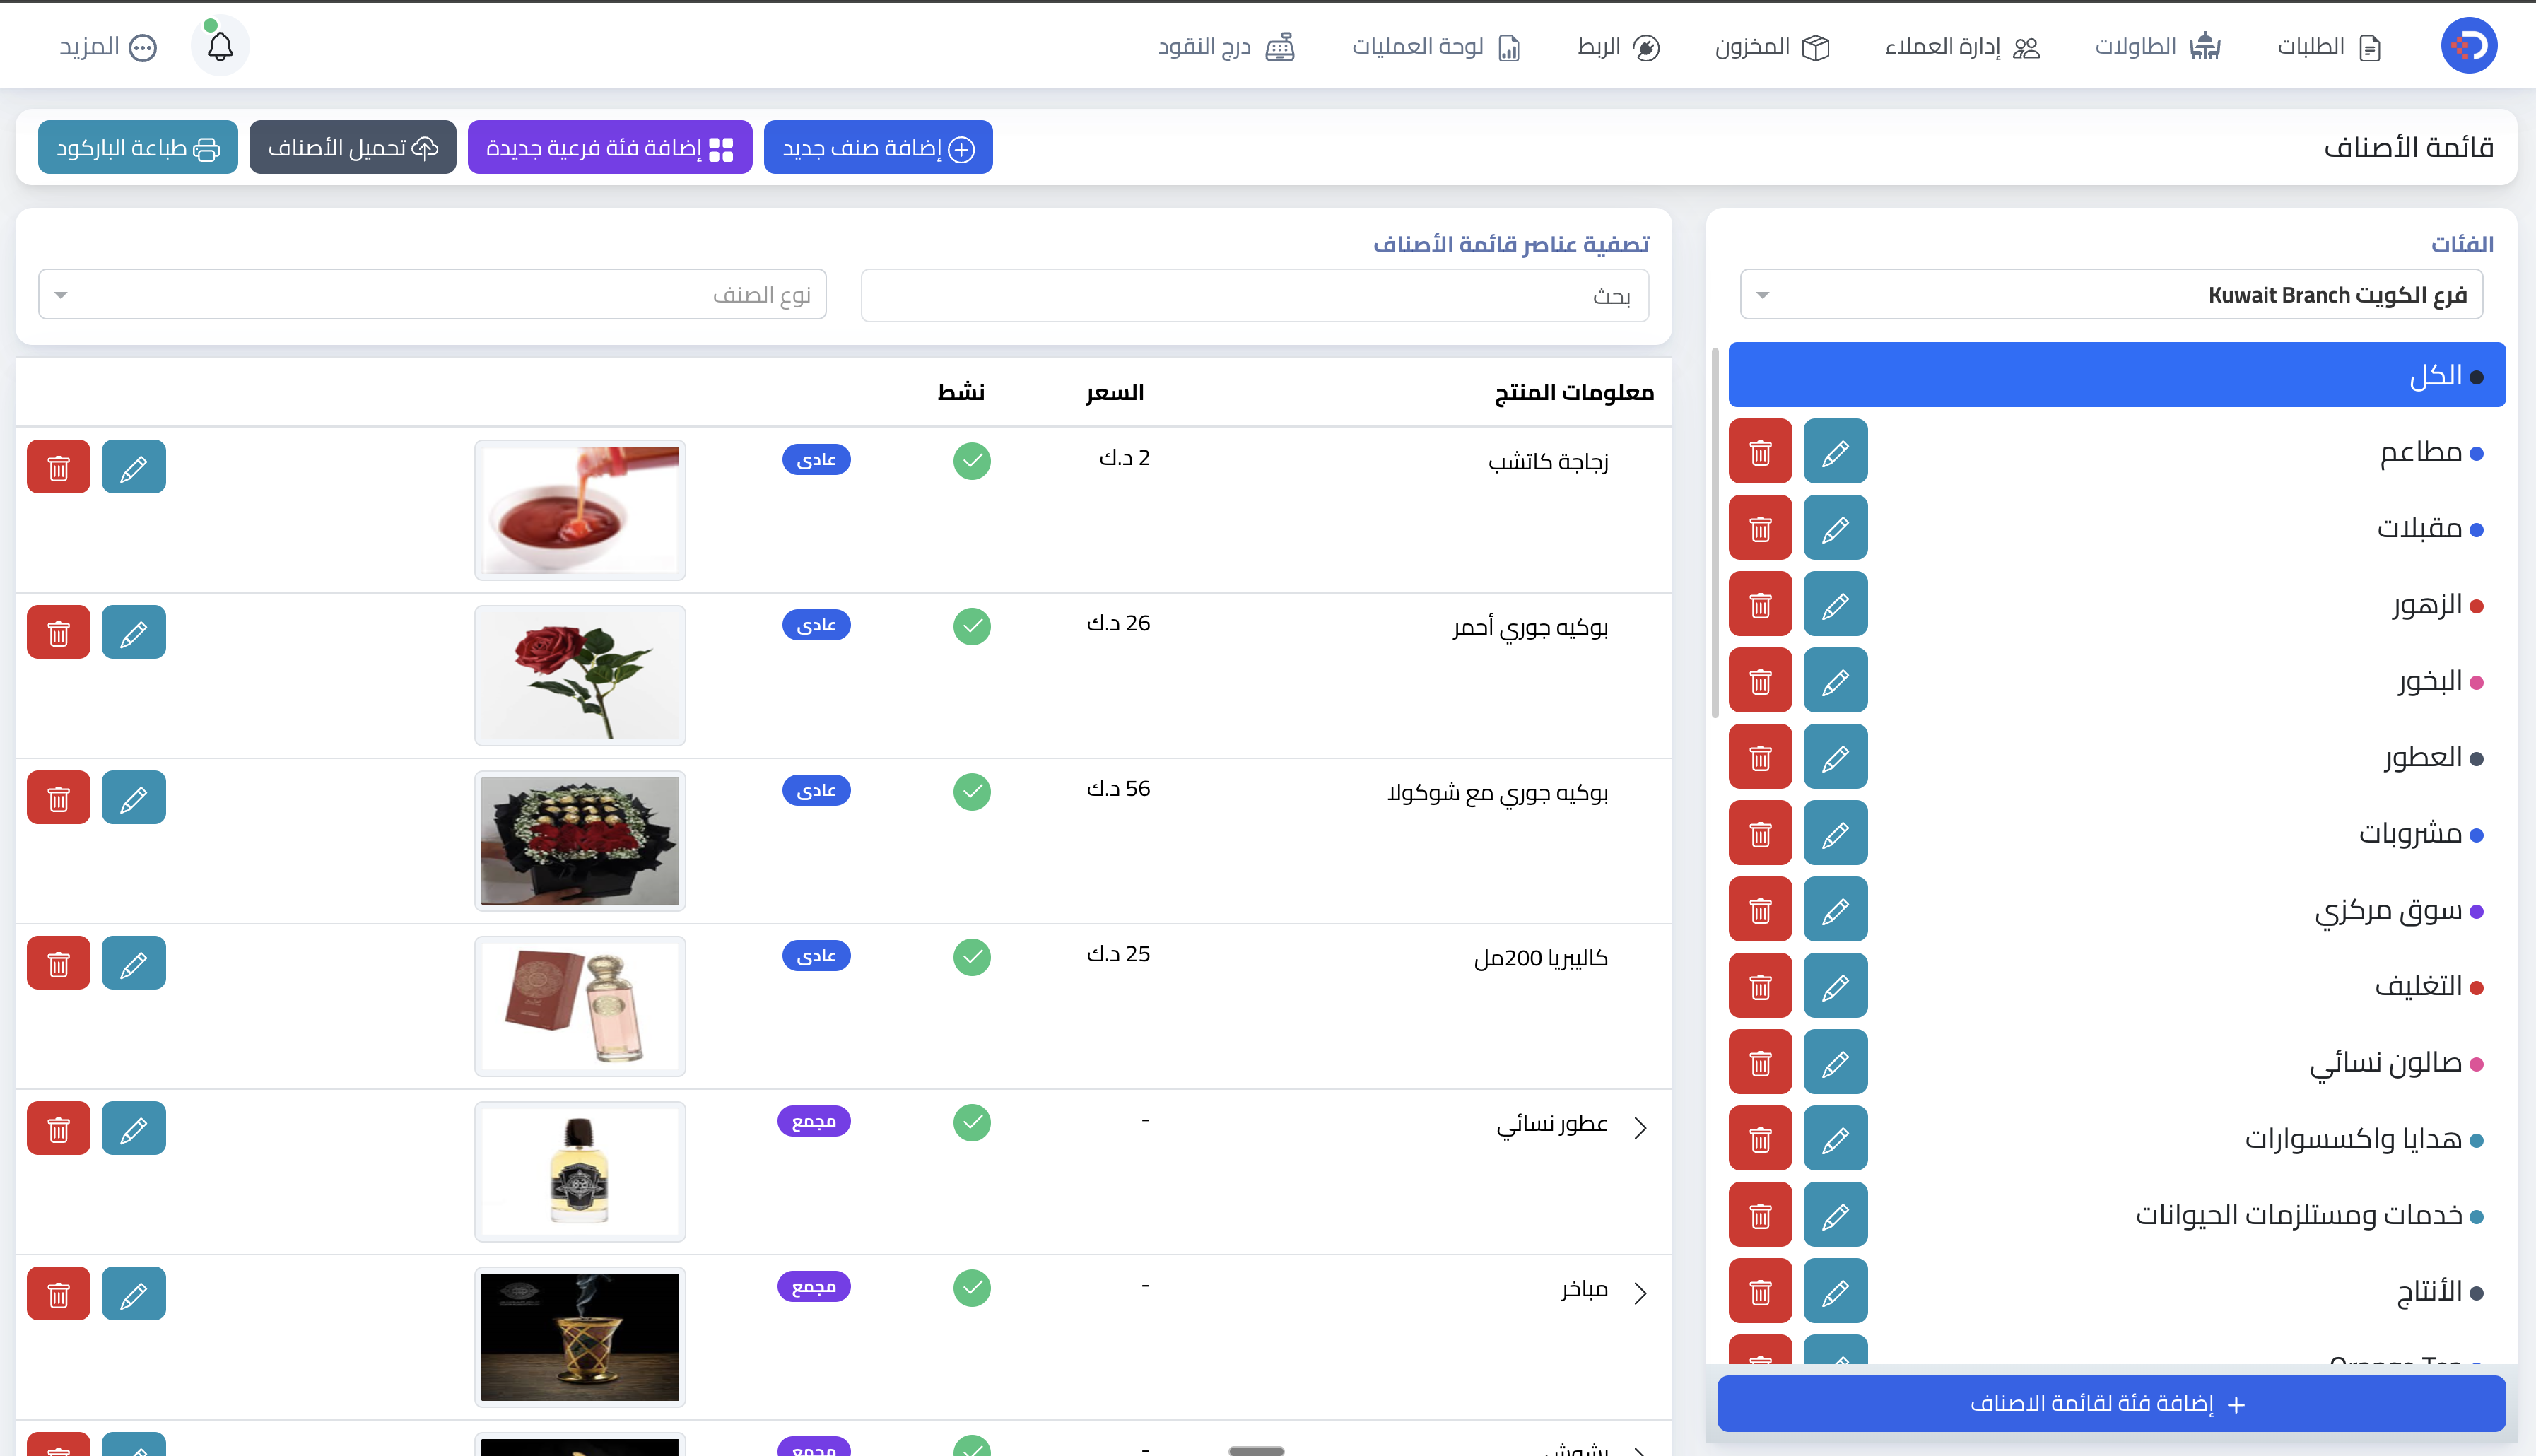This screenshot has width=2536, height=1456.
Task: Edit the التغليف category
Action: tap(1835, 986)
